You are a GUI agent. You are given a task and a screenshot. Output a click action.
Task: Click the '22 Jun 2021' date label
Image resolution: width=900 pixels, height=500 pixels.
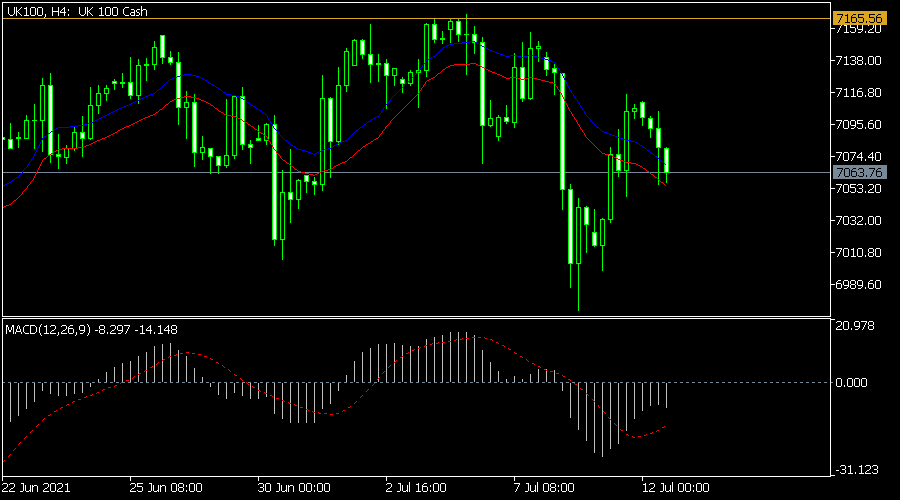click(36, 487)
